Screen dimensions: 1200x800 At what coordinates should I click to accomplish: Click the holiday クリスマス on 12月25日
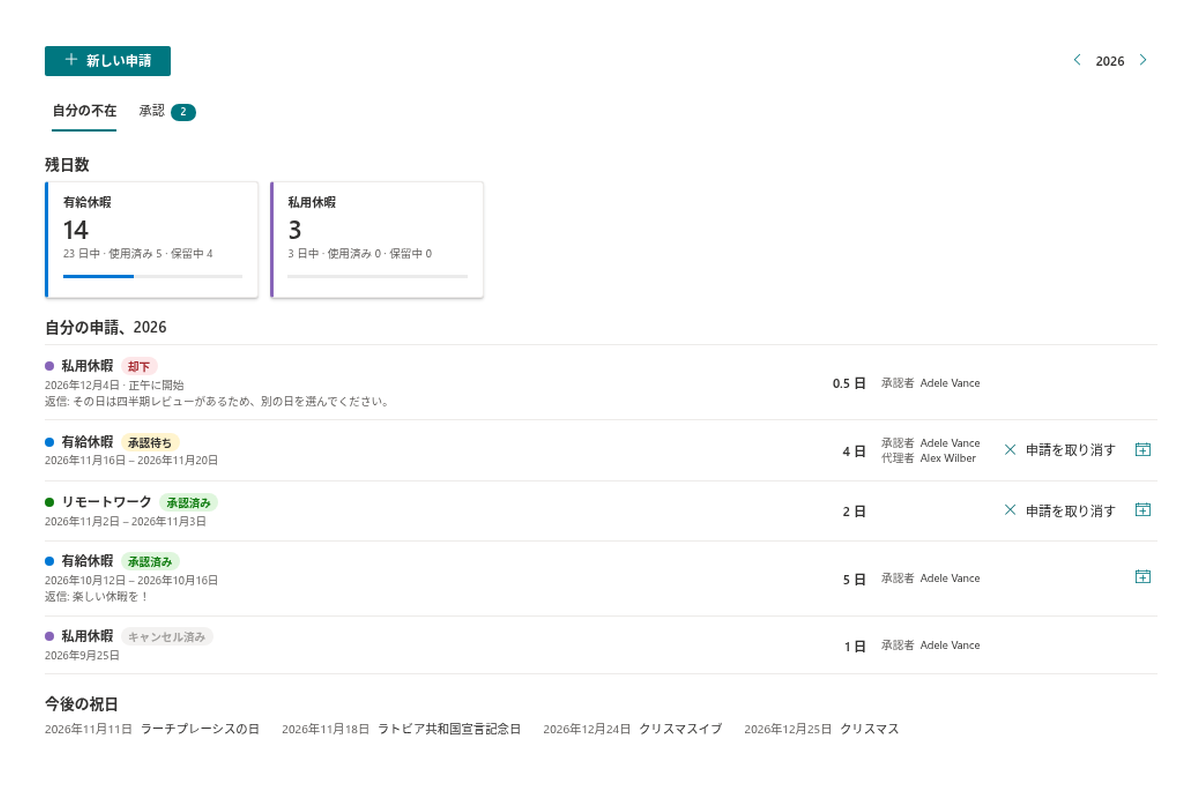[870, 729]
